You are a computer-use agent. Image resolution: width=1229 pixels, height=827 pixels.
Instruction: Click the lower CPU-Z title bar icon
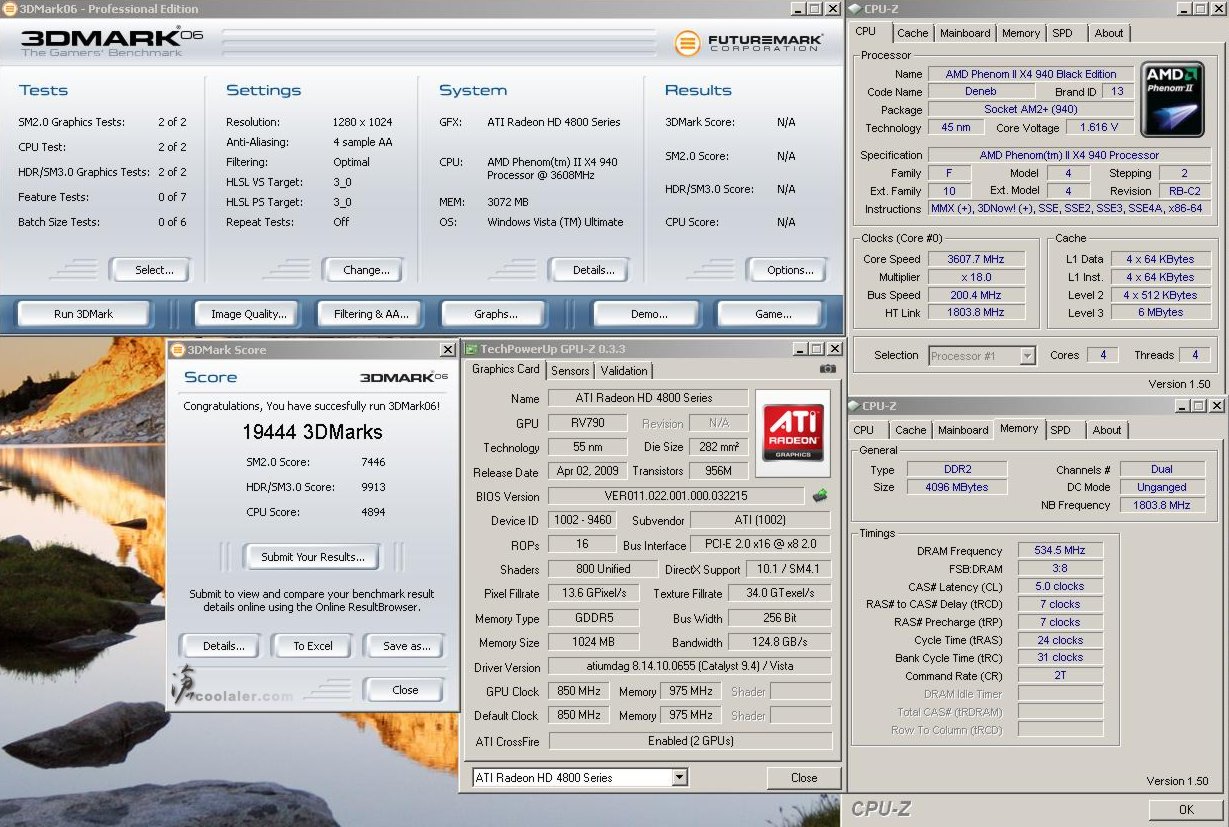pyautogui.click(x=855, y=406)
